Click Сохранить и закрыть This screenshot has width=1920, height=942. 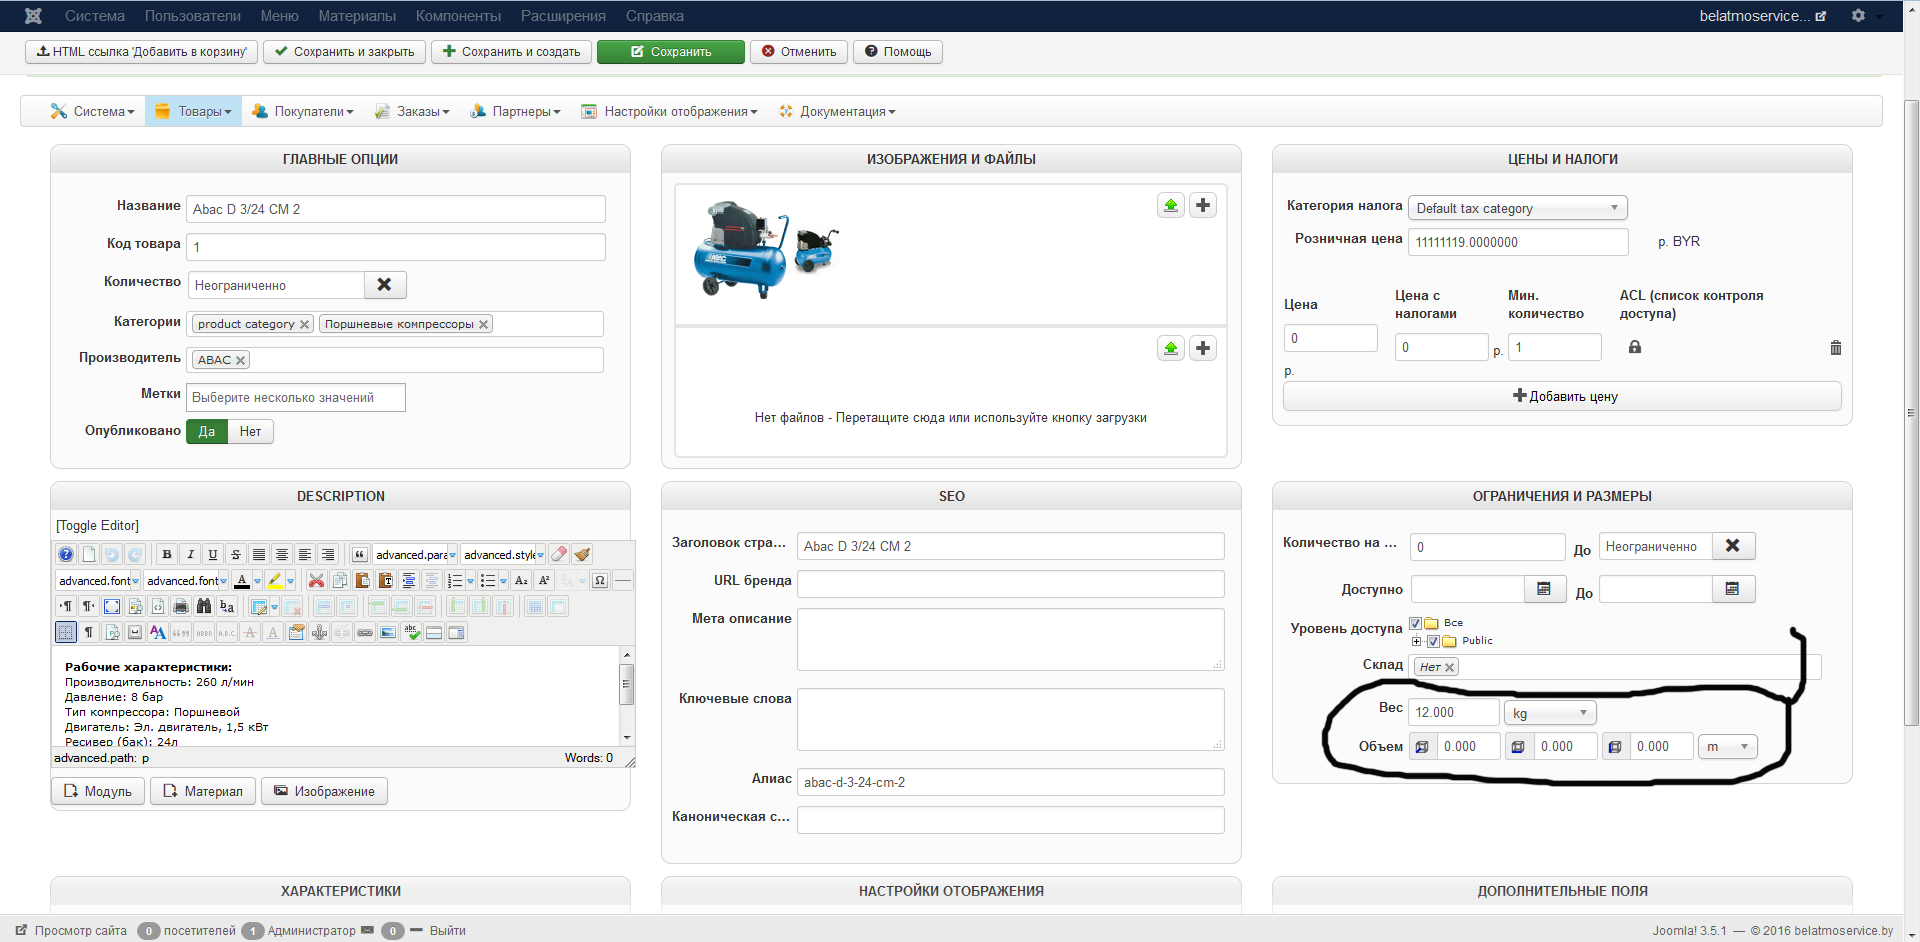tap(345, 52)
